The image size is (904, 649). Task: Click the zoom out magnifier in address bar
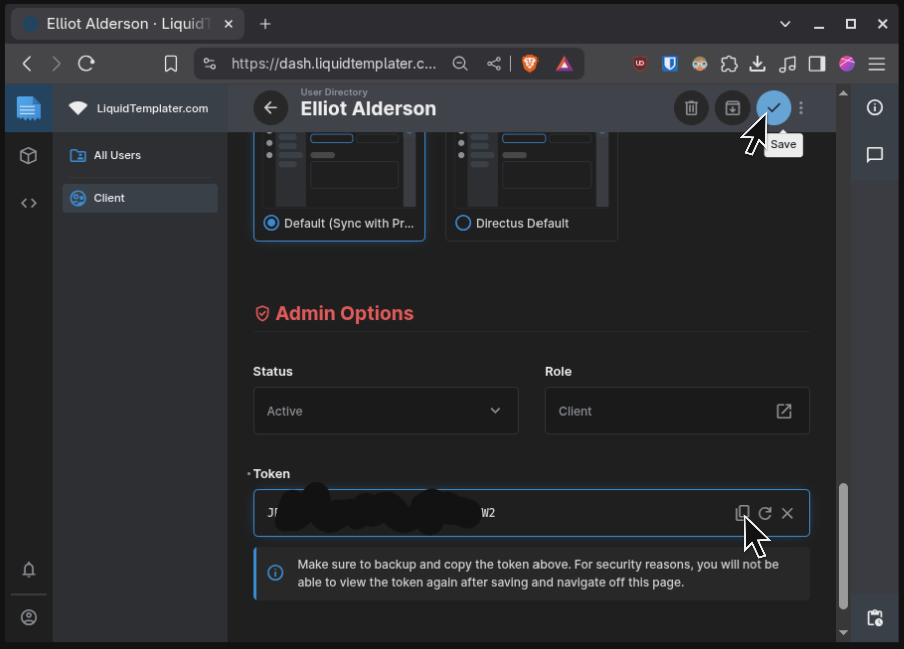(459, 63)
